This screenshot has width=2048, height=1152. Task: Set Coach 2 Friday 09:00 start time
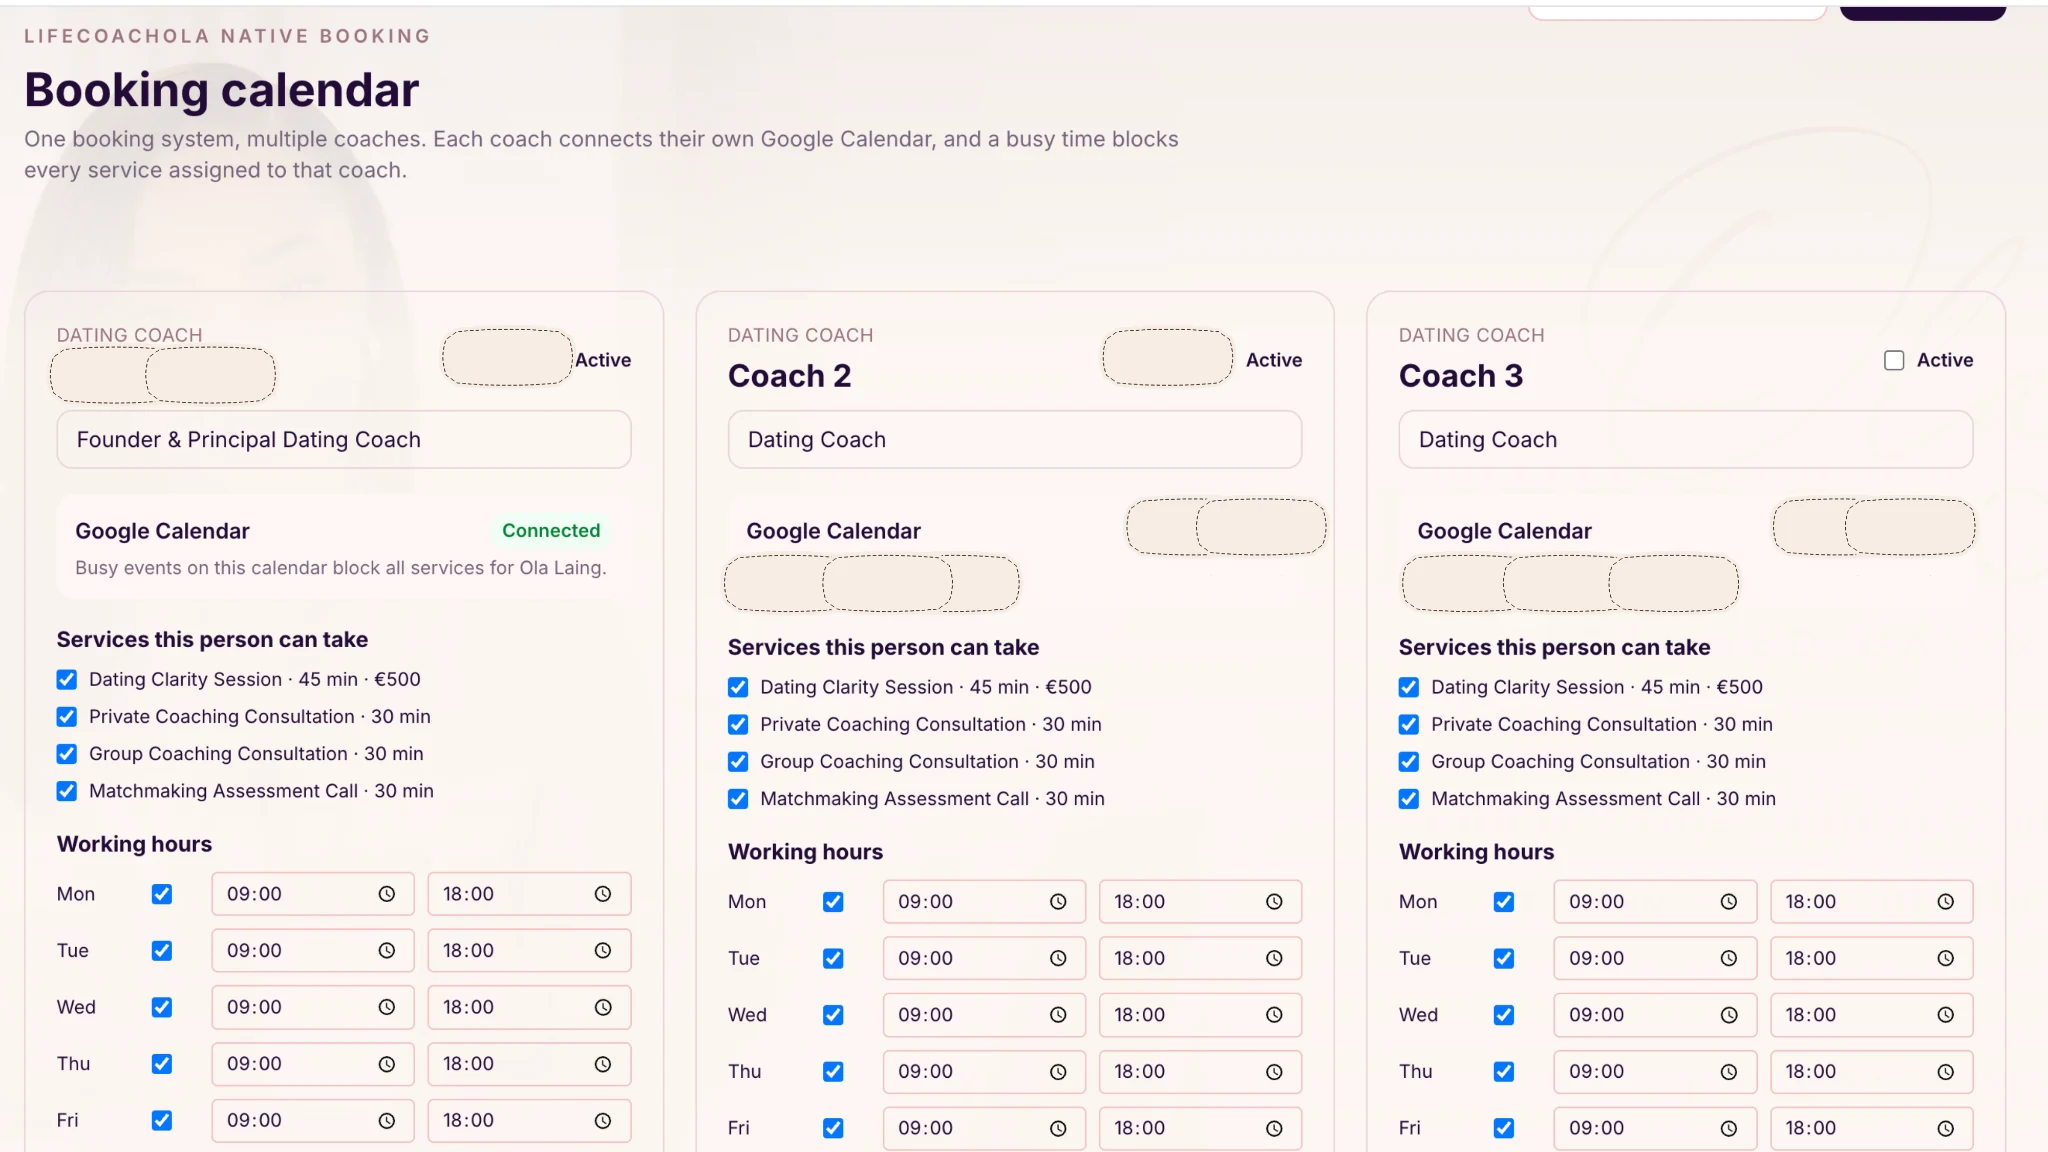pos(984,1128)
